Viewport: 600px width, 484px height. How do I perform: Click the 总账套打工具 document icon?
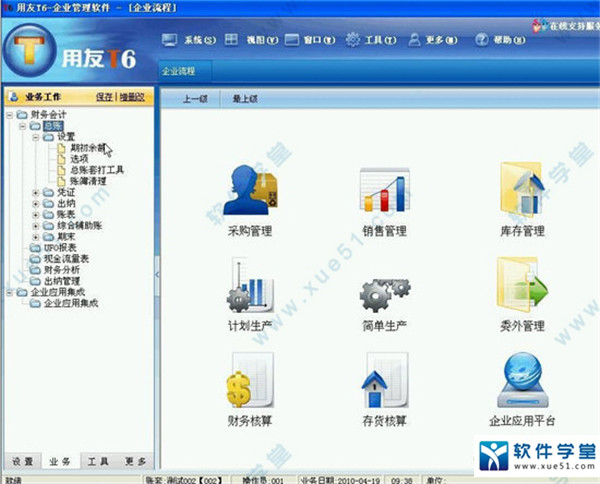61,170
